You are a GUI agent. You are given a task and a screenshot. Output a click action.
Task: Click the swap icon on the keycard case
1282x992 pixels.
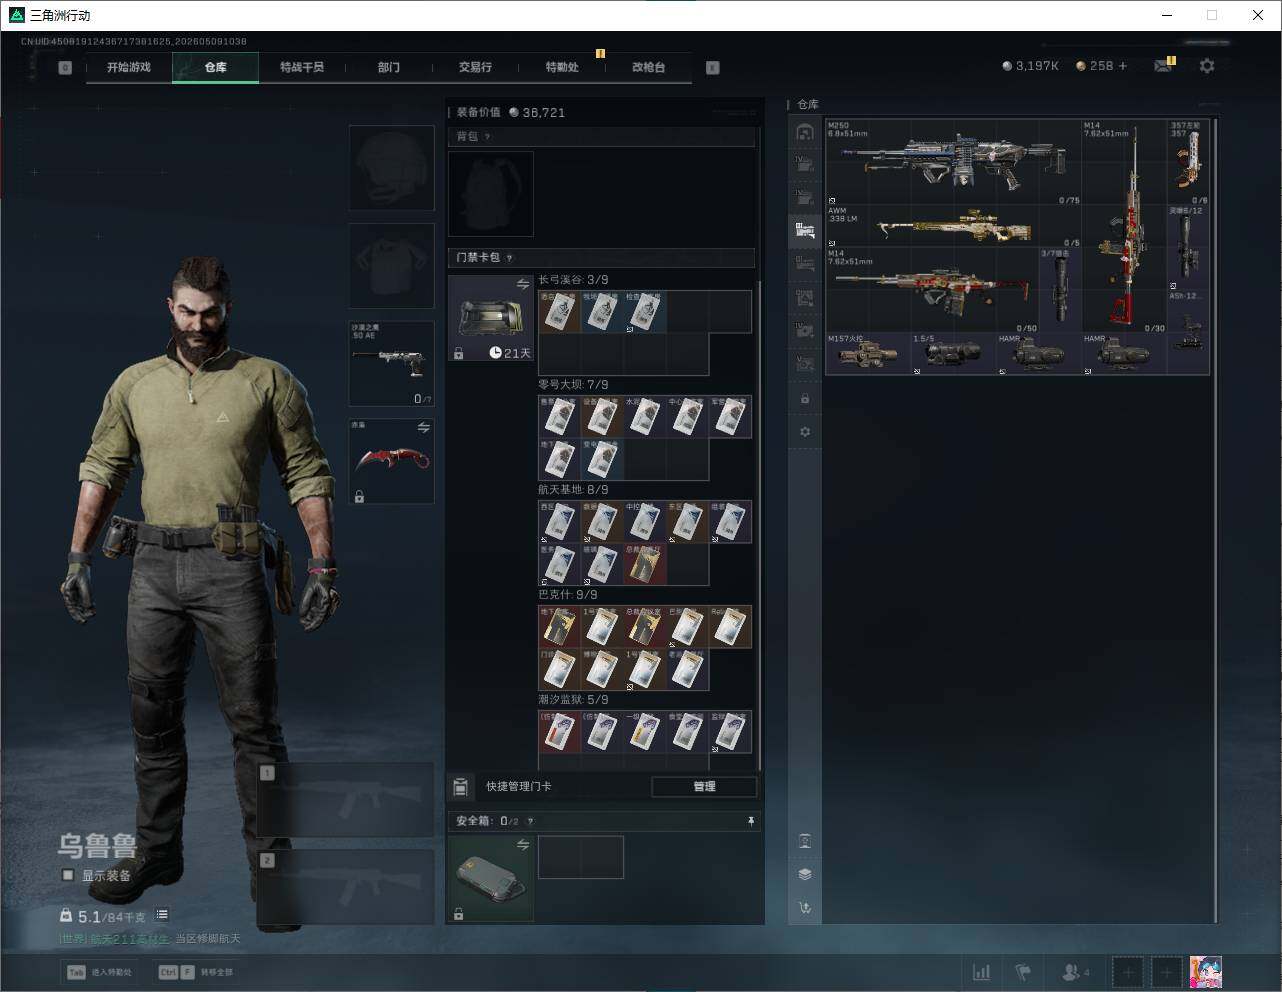click(x=523, y=285)
